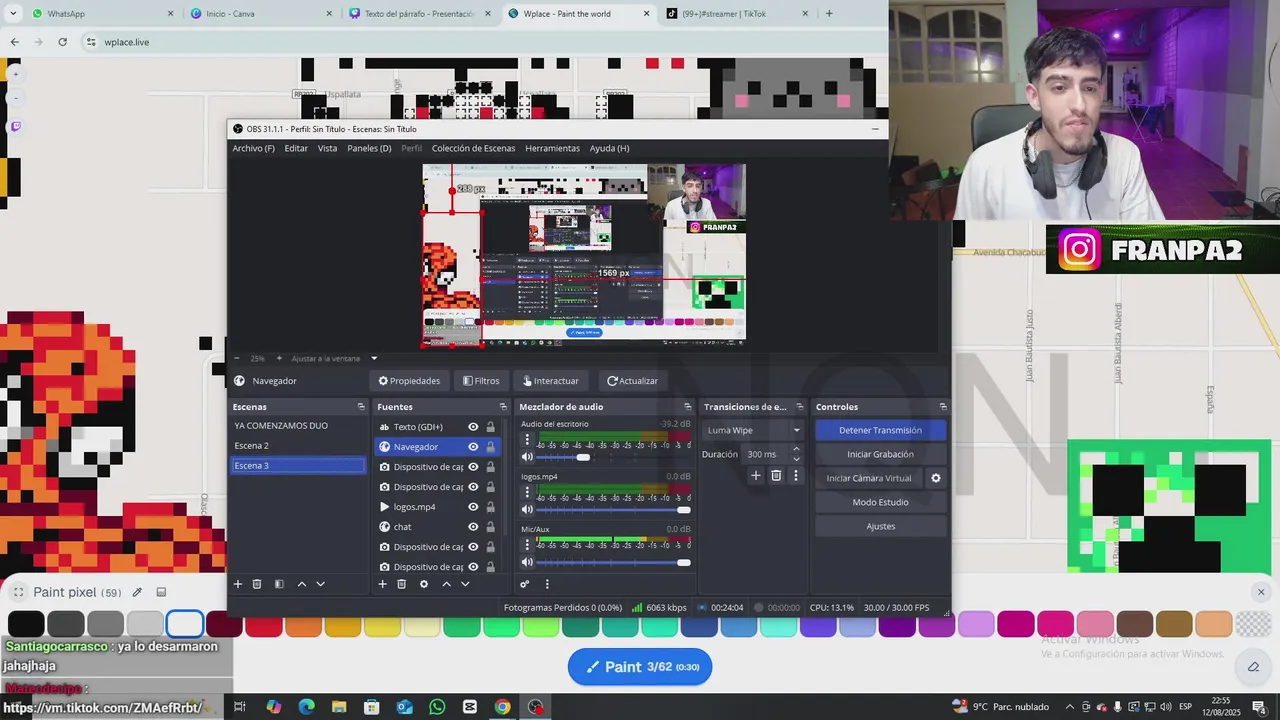This screenshot has height=720, width=1280.
Task: Open the Filtros dialog in OBS
Action: click(x=481, y=381)
